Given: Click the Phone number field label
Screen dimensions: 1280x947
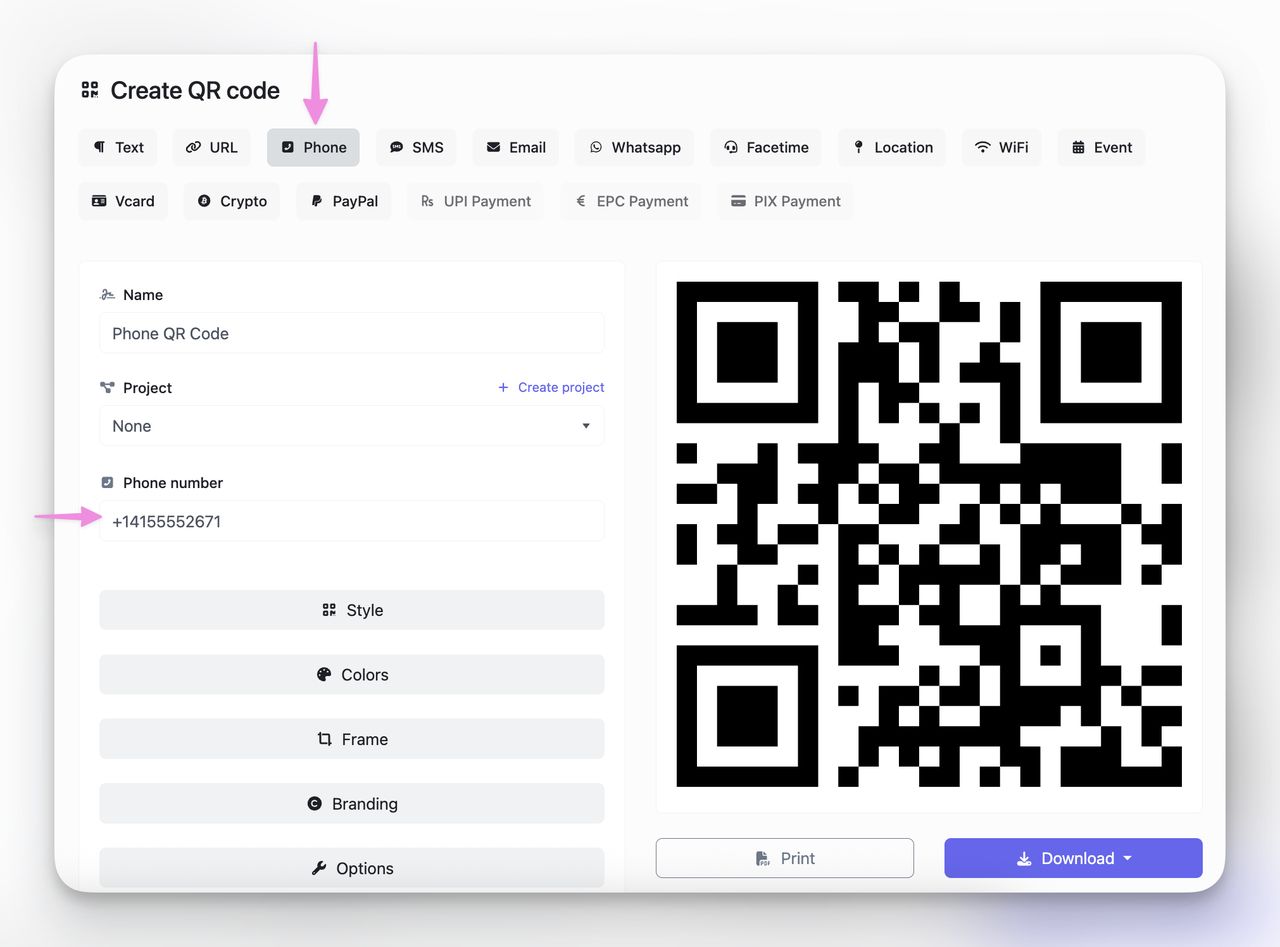Looking at the screenshot, I should [173, 483].
